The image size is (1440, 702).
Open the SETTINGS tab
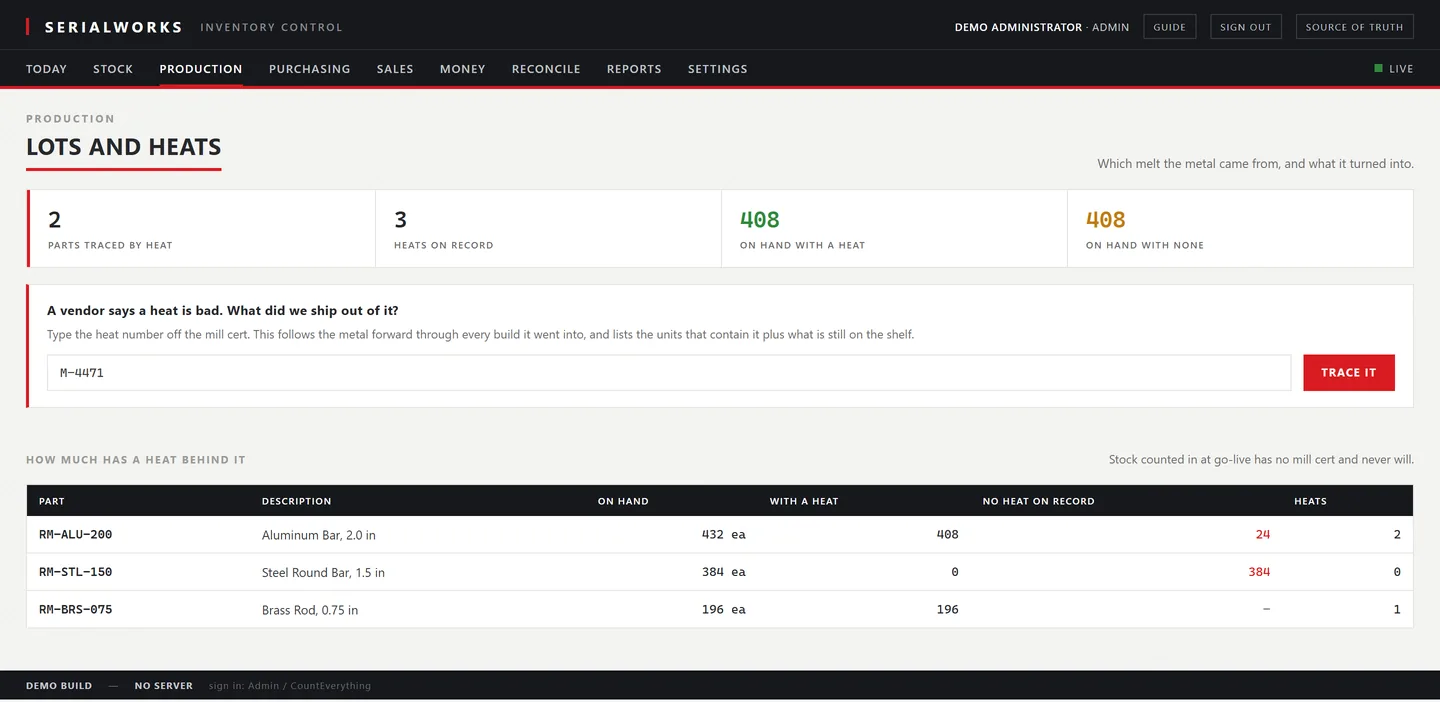coord(718,69)
